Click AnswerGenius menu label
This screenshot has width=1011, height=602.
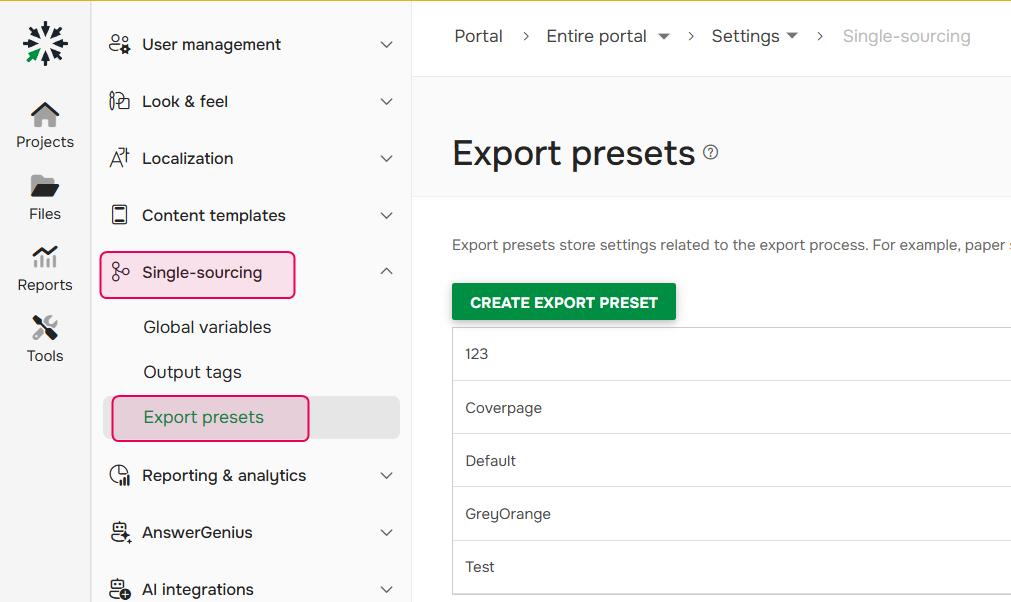coord(197,532)
